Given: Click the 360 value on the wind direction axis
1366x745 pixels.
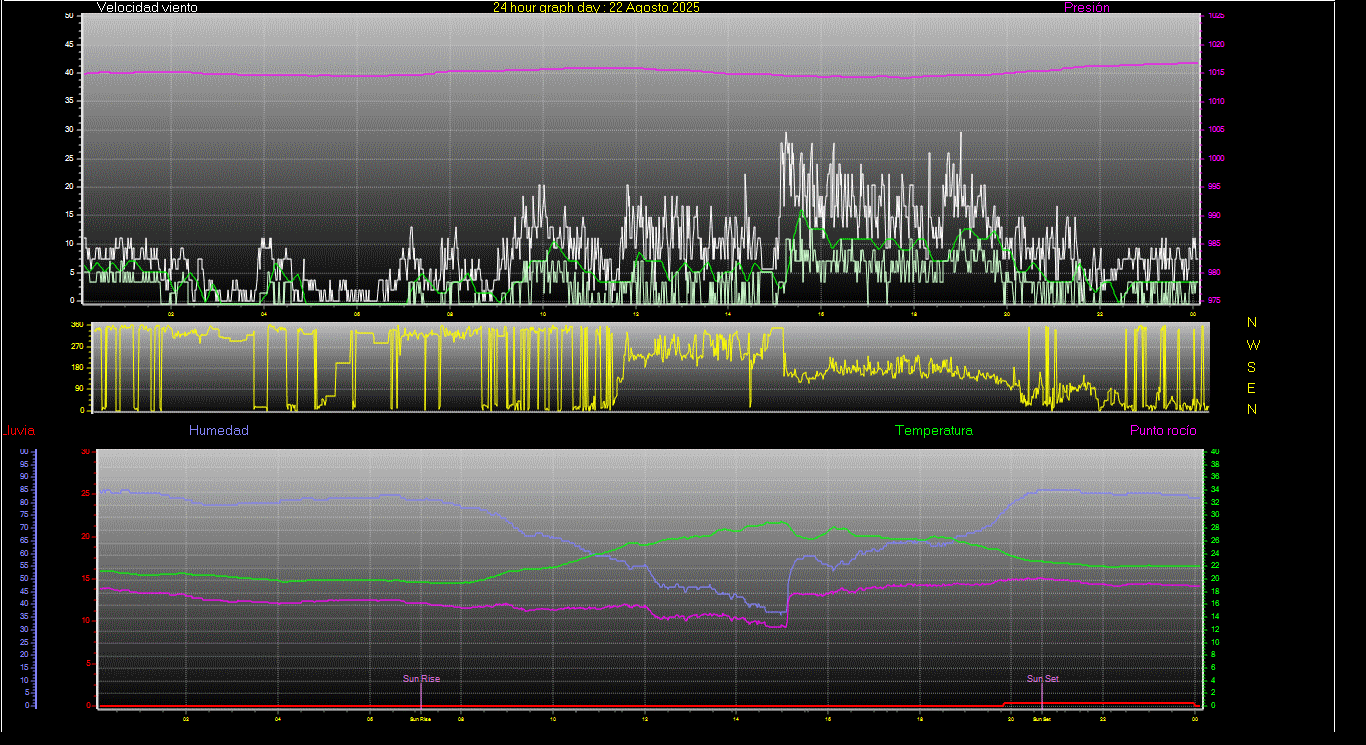Looking at the screenshot, I should coord(77,325).
